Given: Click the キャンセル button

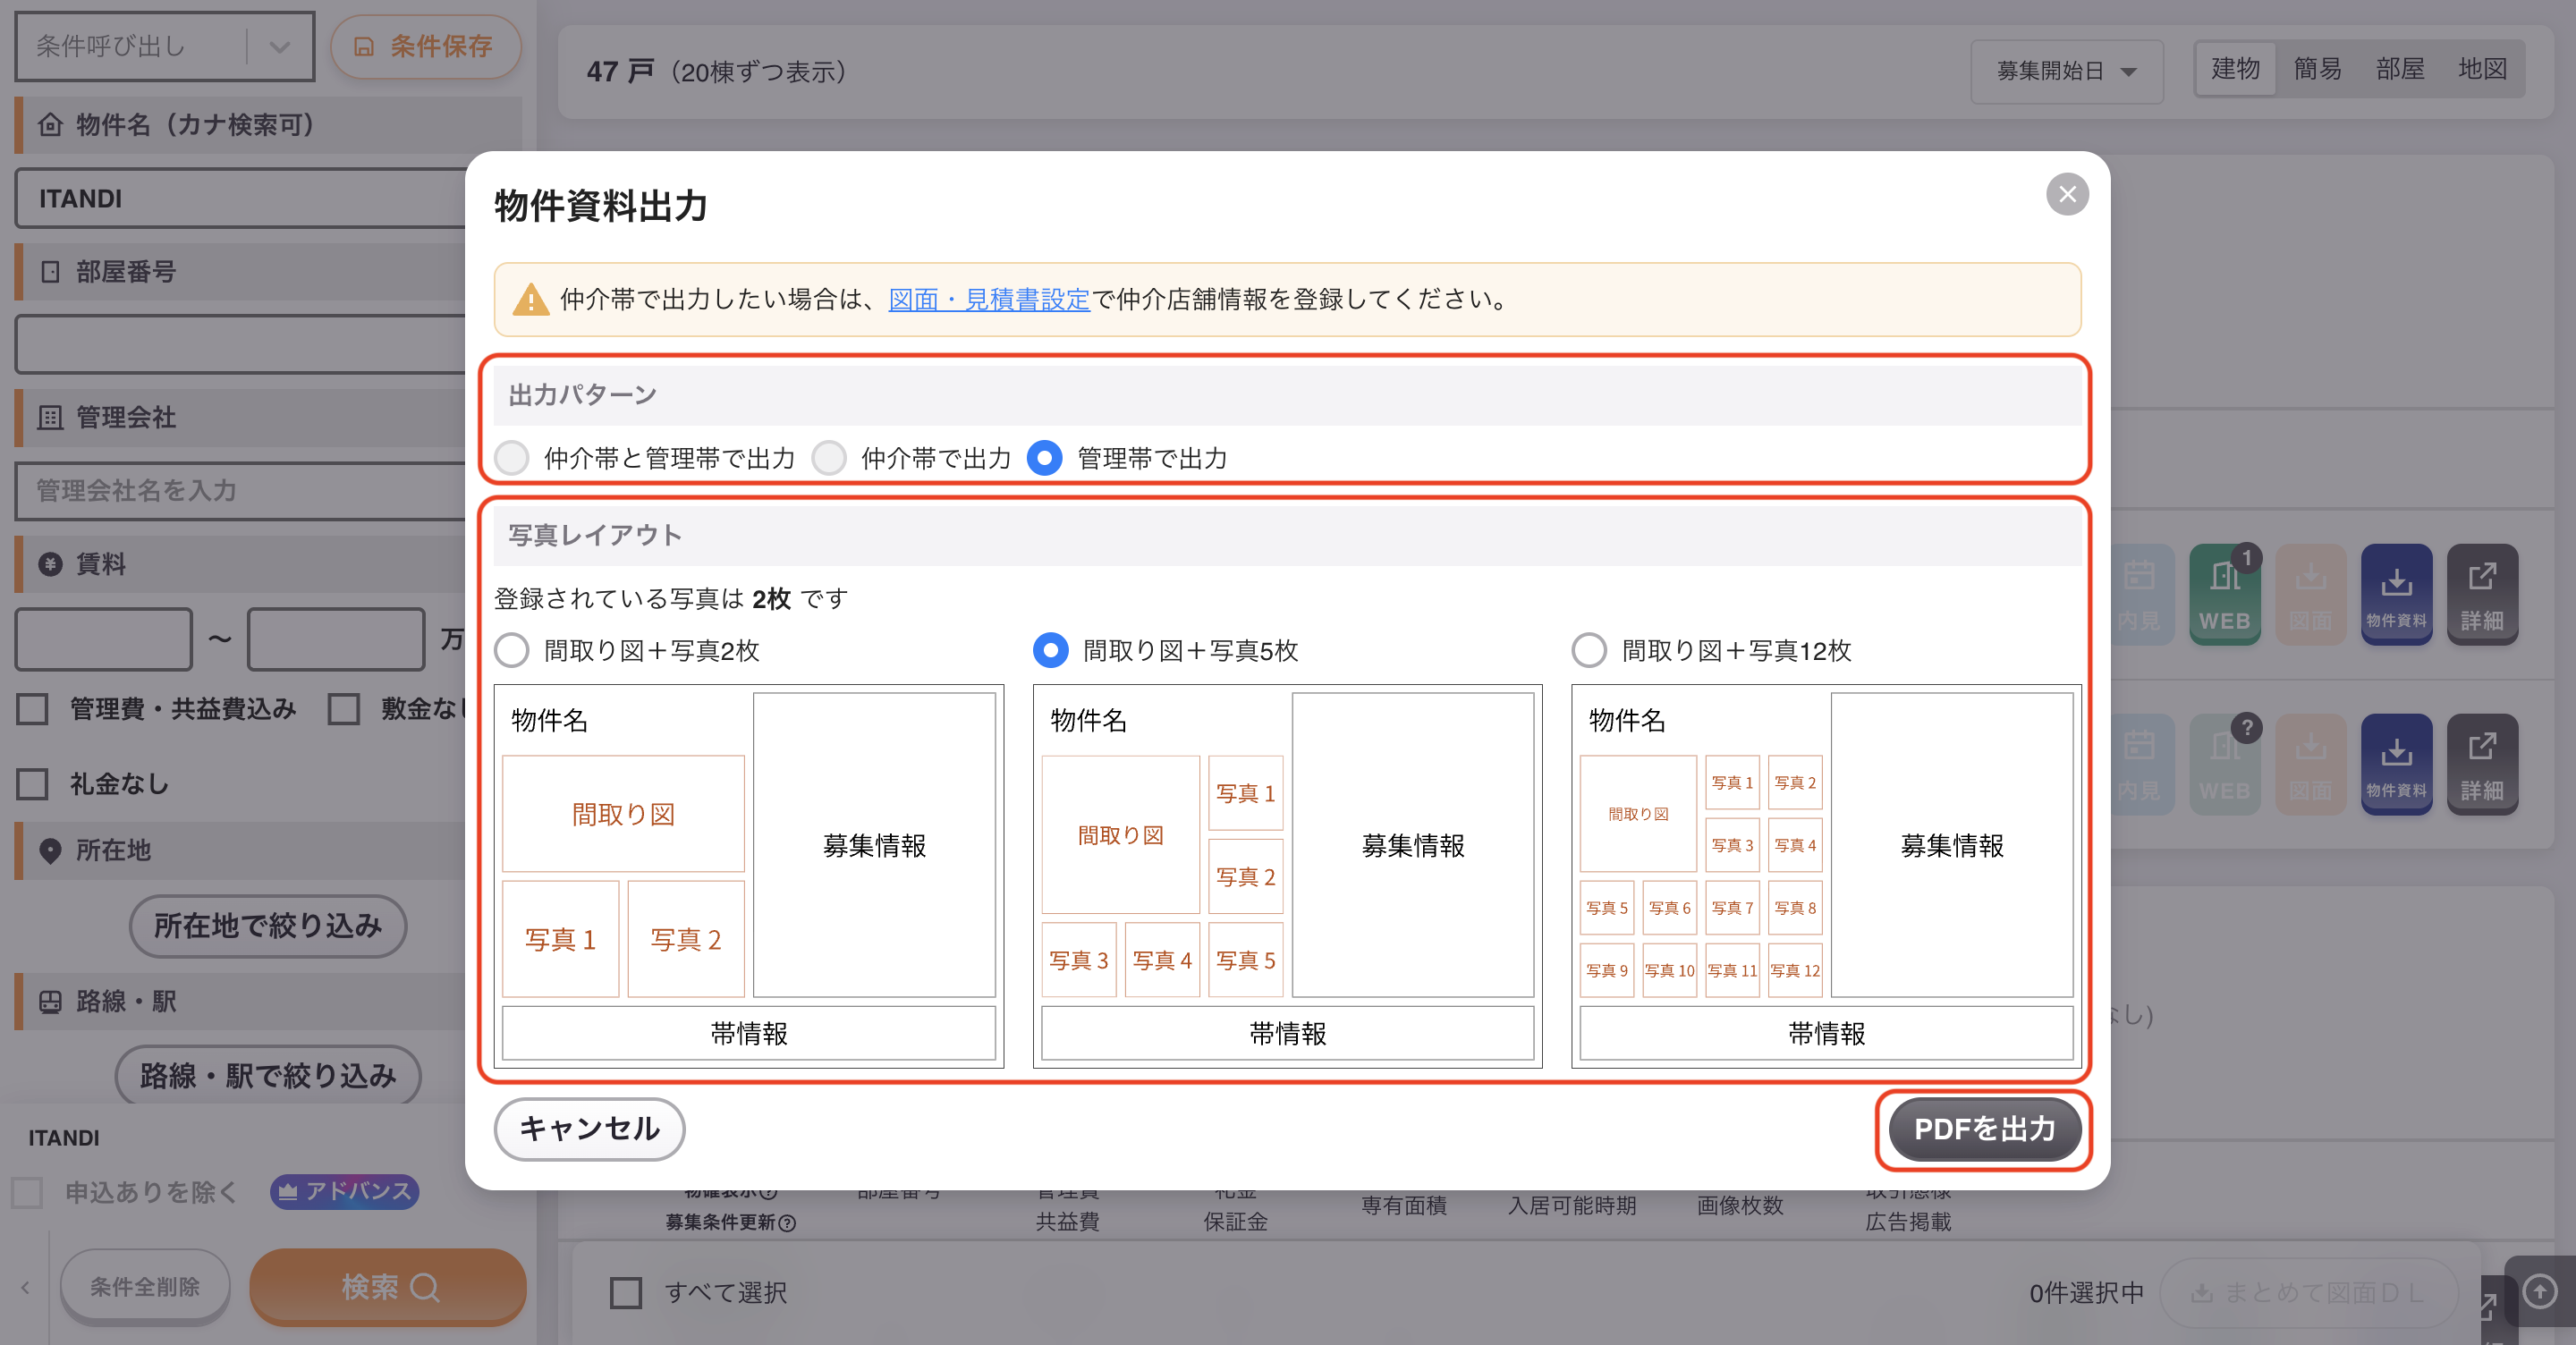Looking at the screenshot, I should [589, 1128].
